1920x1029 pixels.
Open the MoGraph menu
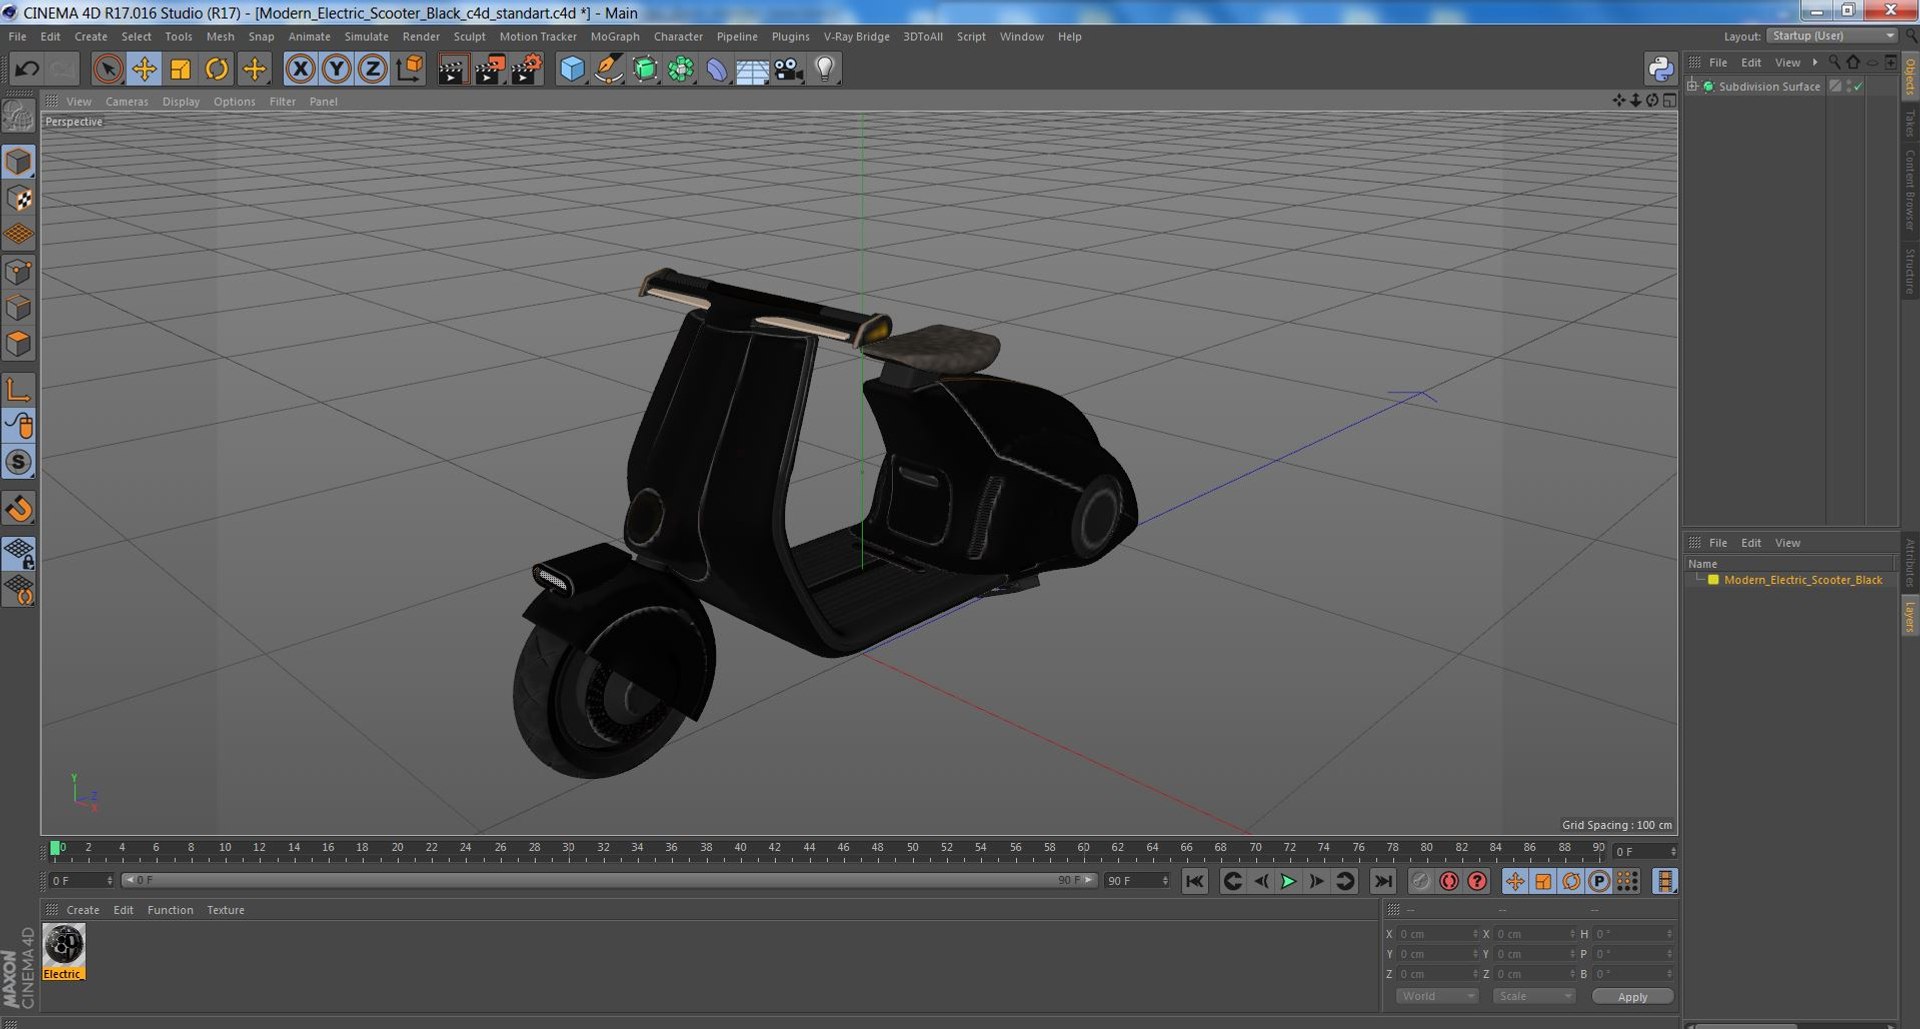(x=615, y=36)
